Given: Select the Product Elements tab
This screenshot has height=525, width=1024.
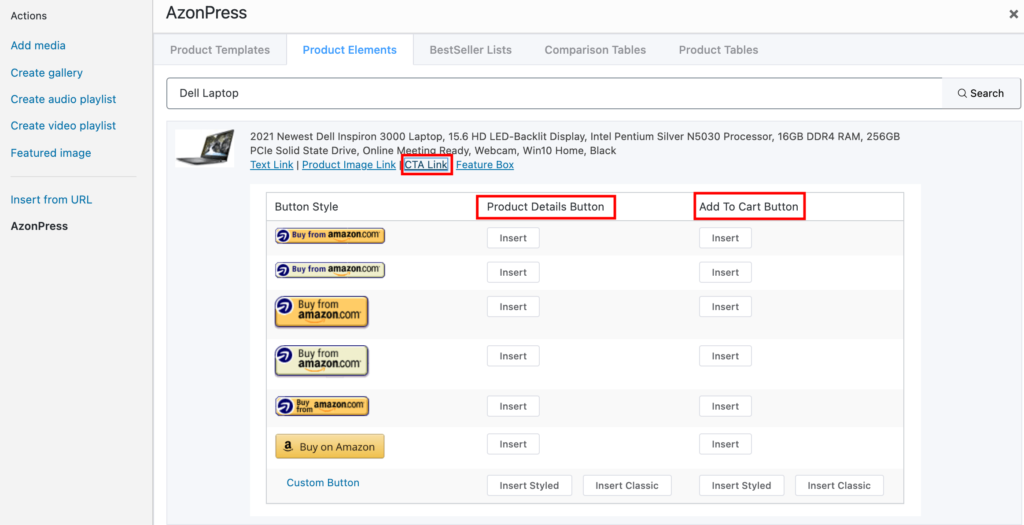Looking at the screenshot, I should (349, 50).
